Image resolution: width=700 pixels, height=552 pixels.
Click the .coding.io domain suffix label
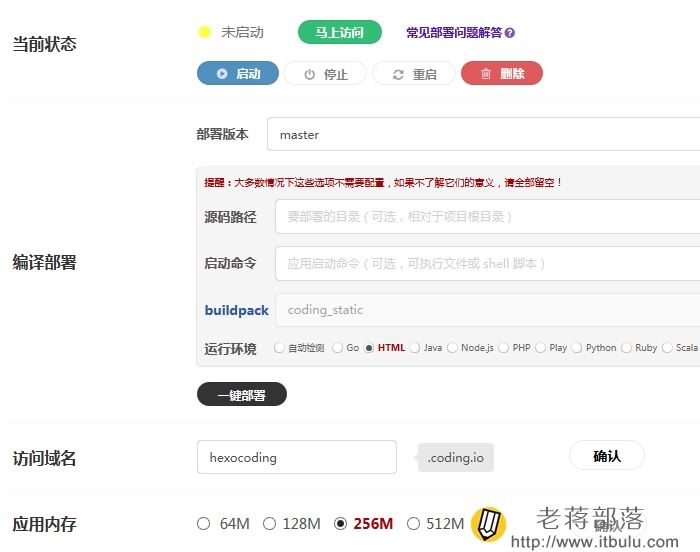456,457
